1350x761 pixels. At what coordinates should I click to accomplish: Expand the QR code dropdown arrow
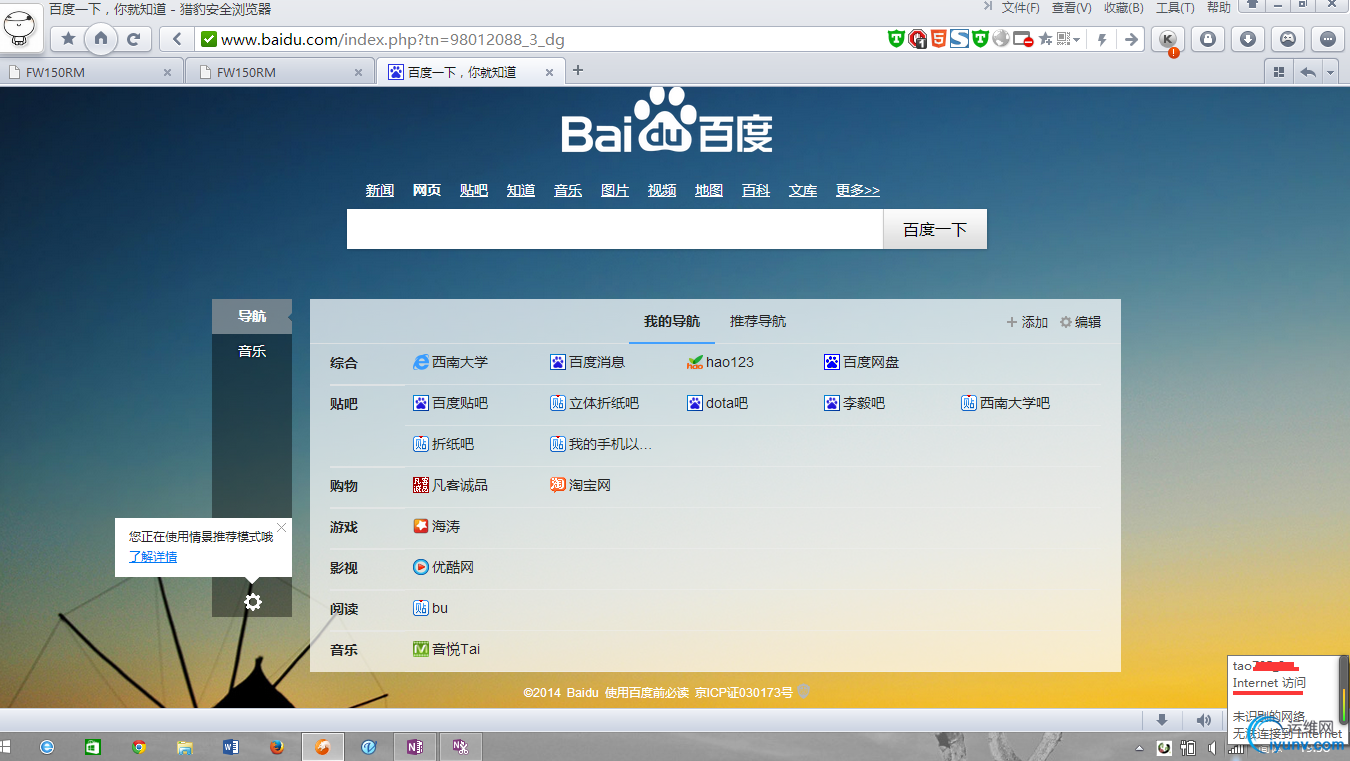click(x=1077, y=40)
